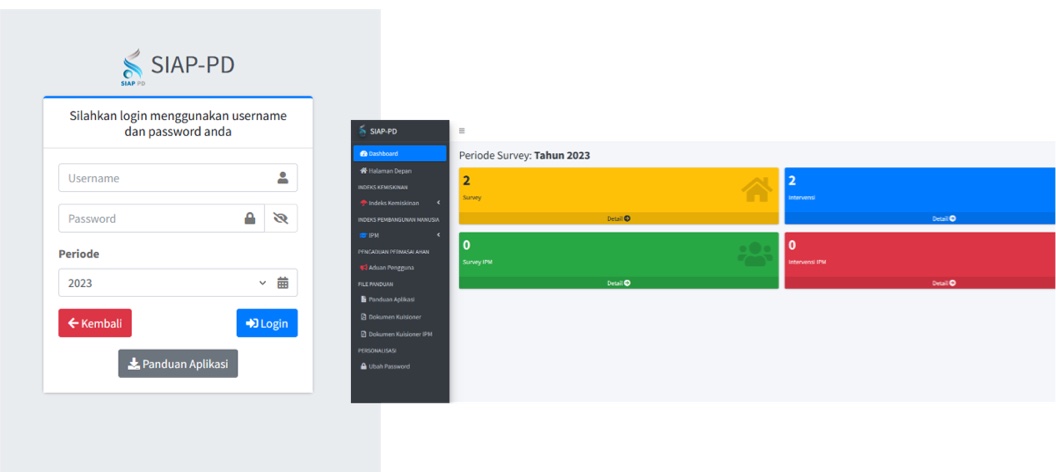Toggle password visibility eye-slash icon
The height and width of the screenshot is (472, 1056).
(281, 218)
